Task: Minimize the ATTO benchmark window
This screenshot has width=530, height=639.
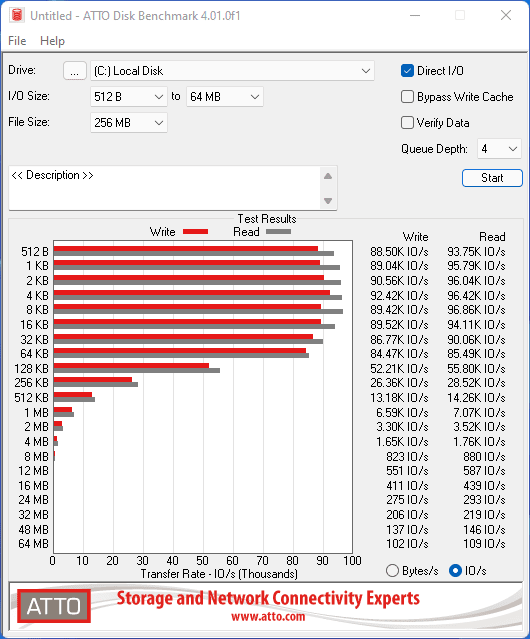Action: click(x=415, y=15)
